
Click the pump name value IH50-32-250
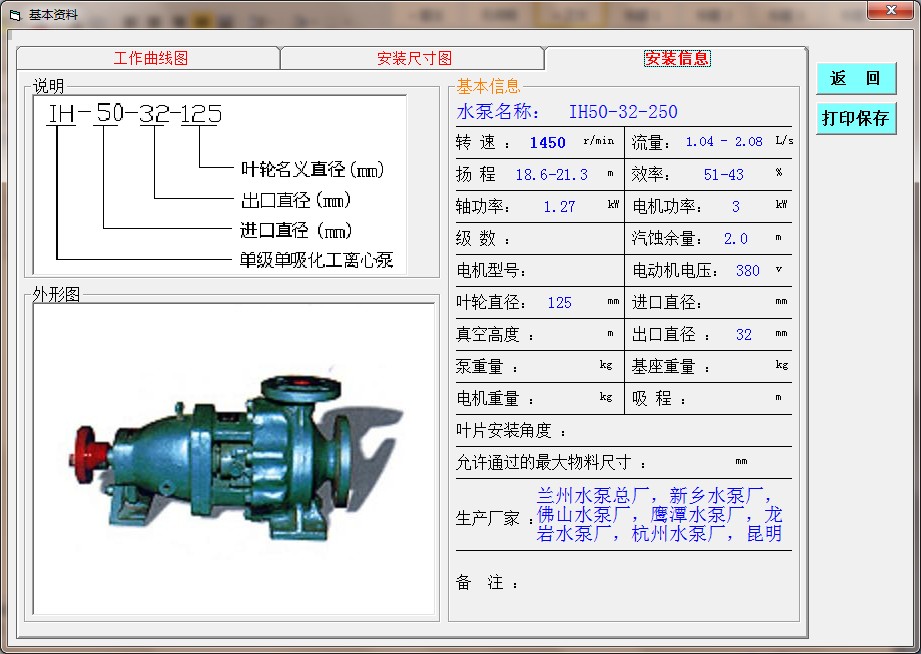tap(623, 112)
